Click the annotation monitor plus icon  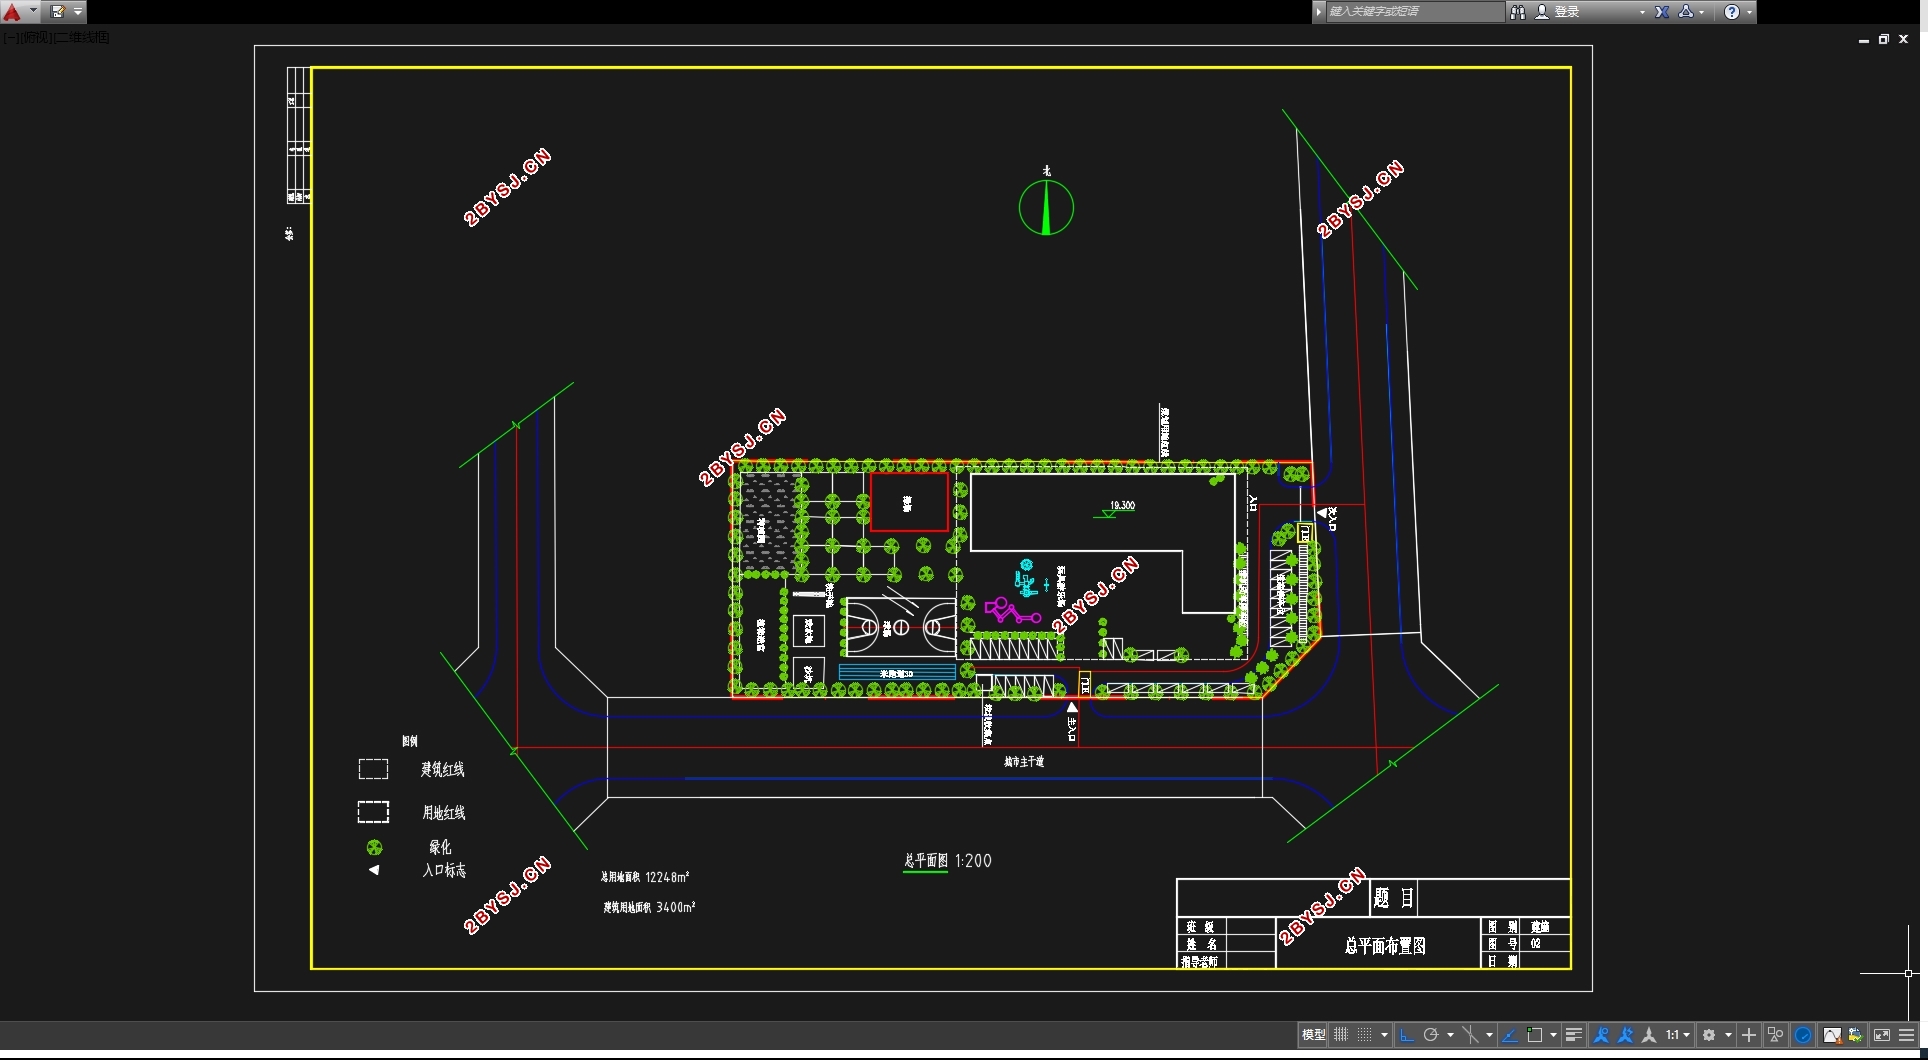tap(1749, 1035)
